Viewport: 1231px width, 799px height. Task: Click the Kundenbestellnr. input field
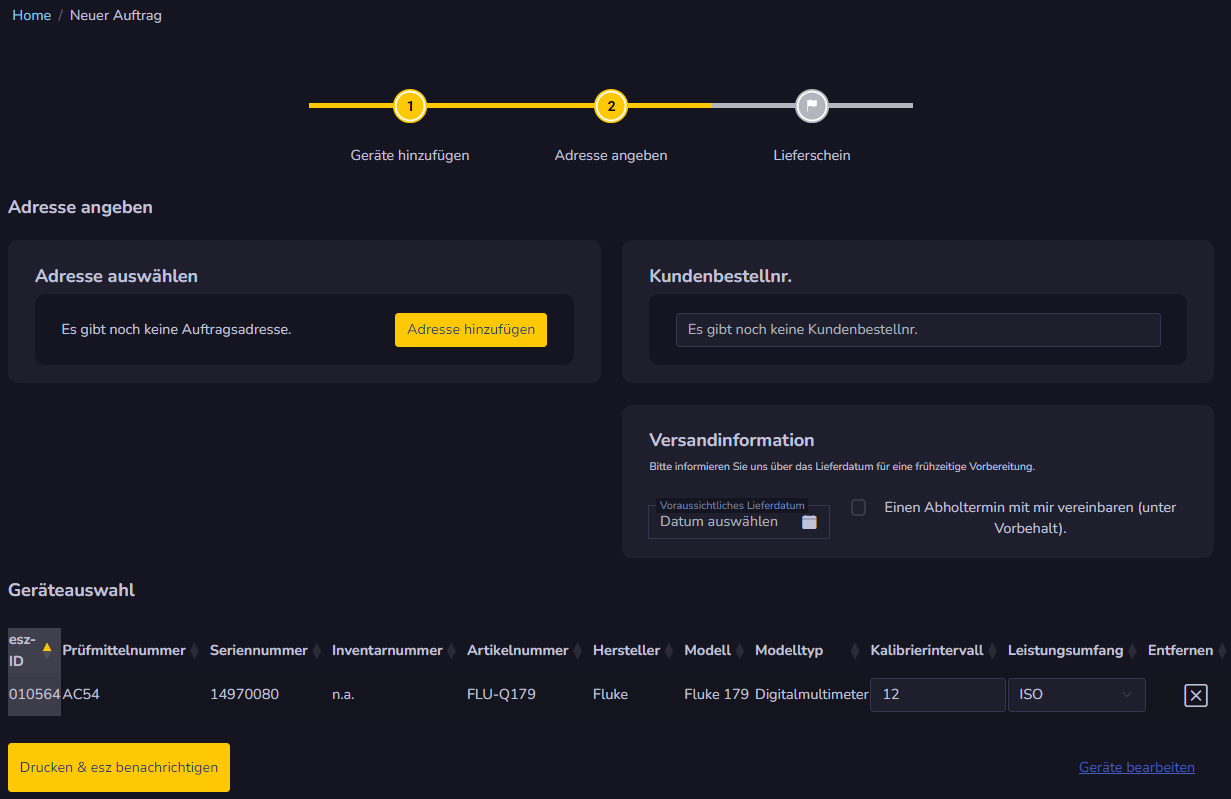917,329
